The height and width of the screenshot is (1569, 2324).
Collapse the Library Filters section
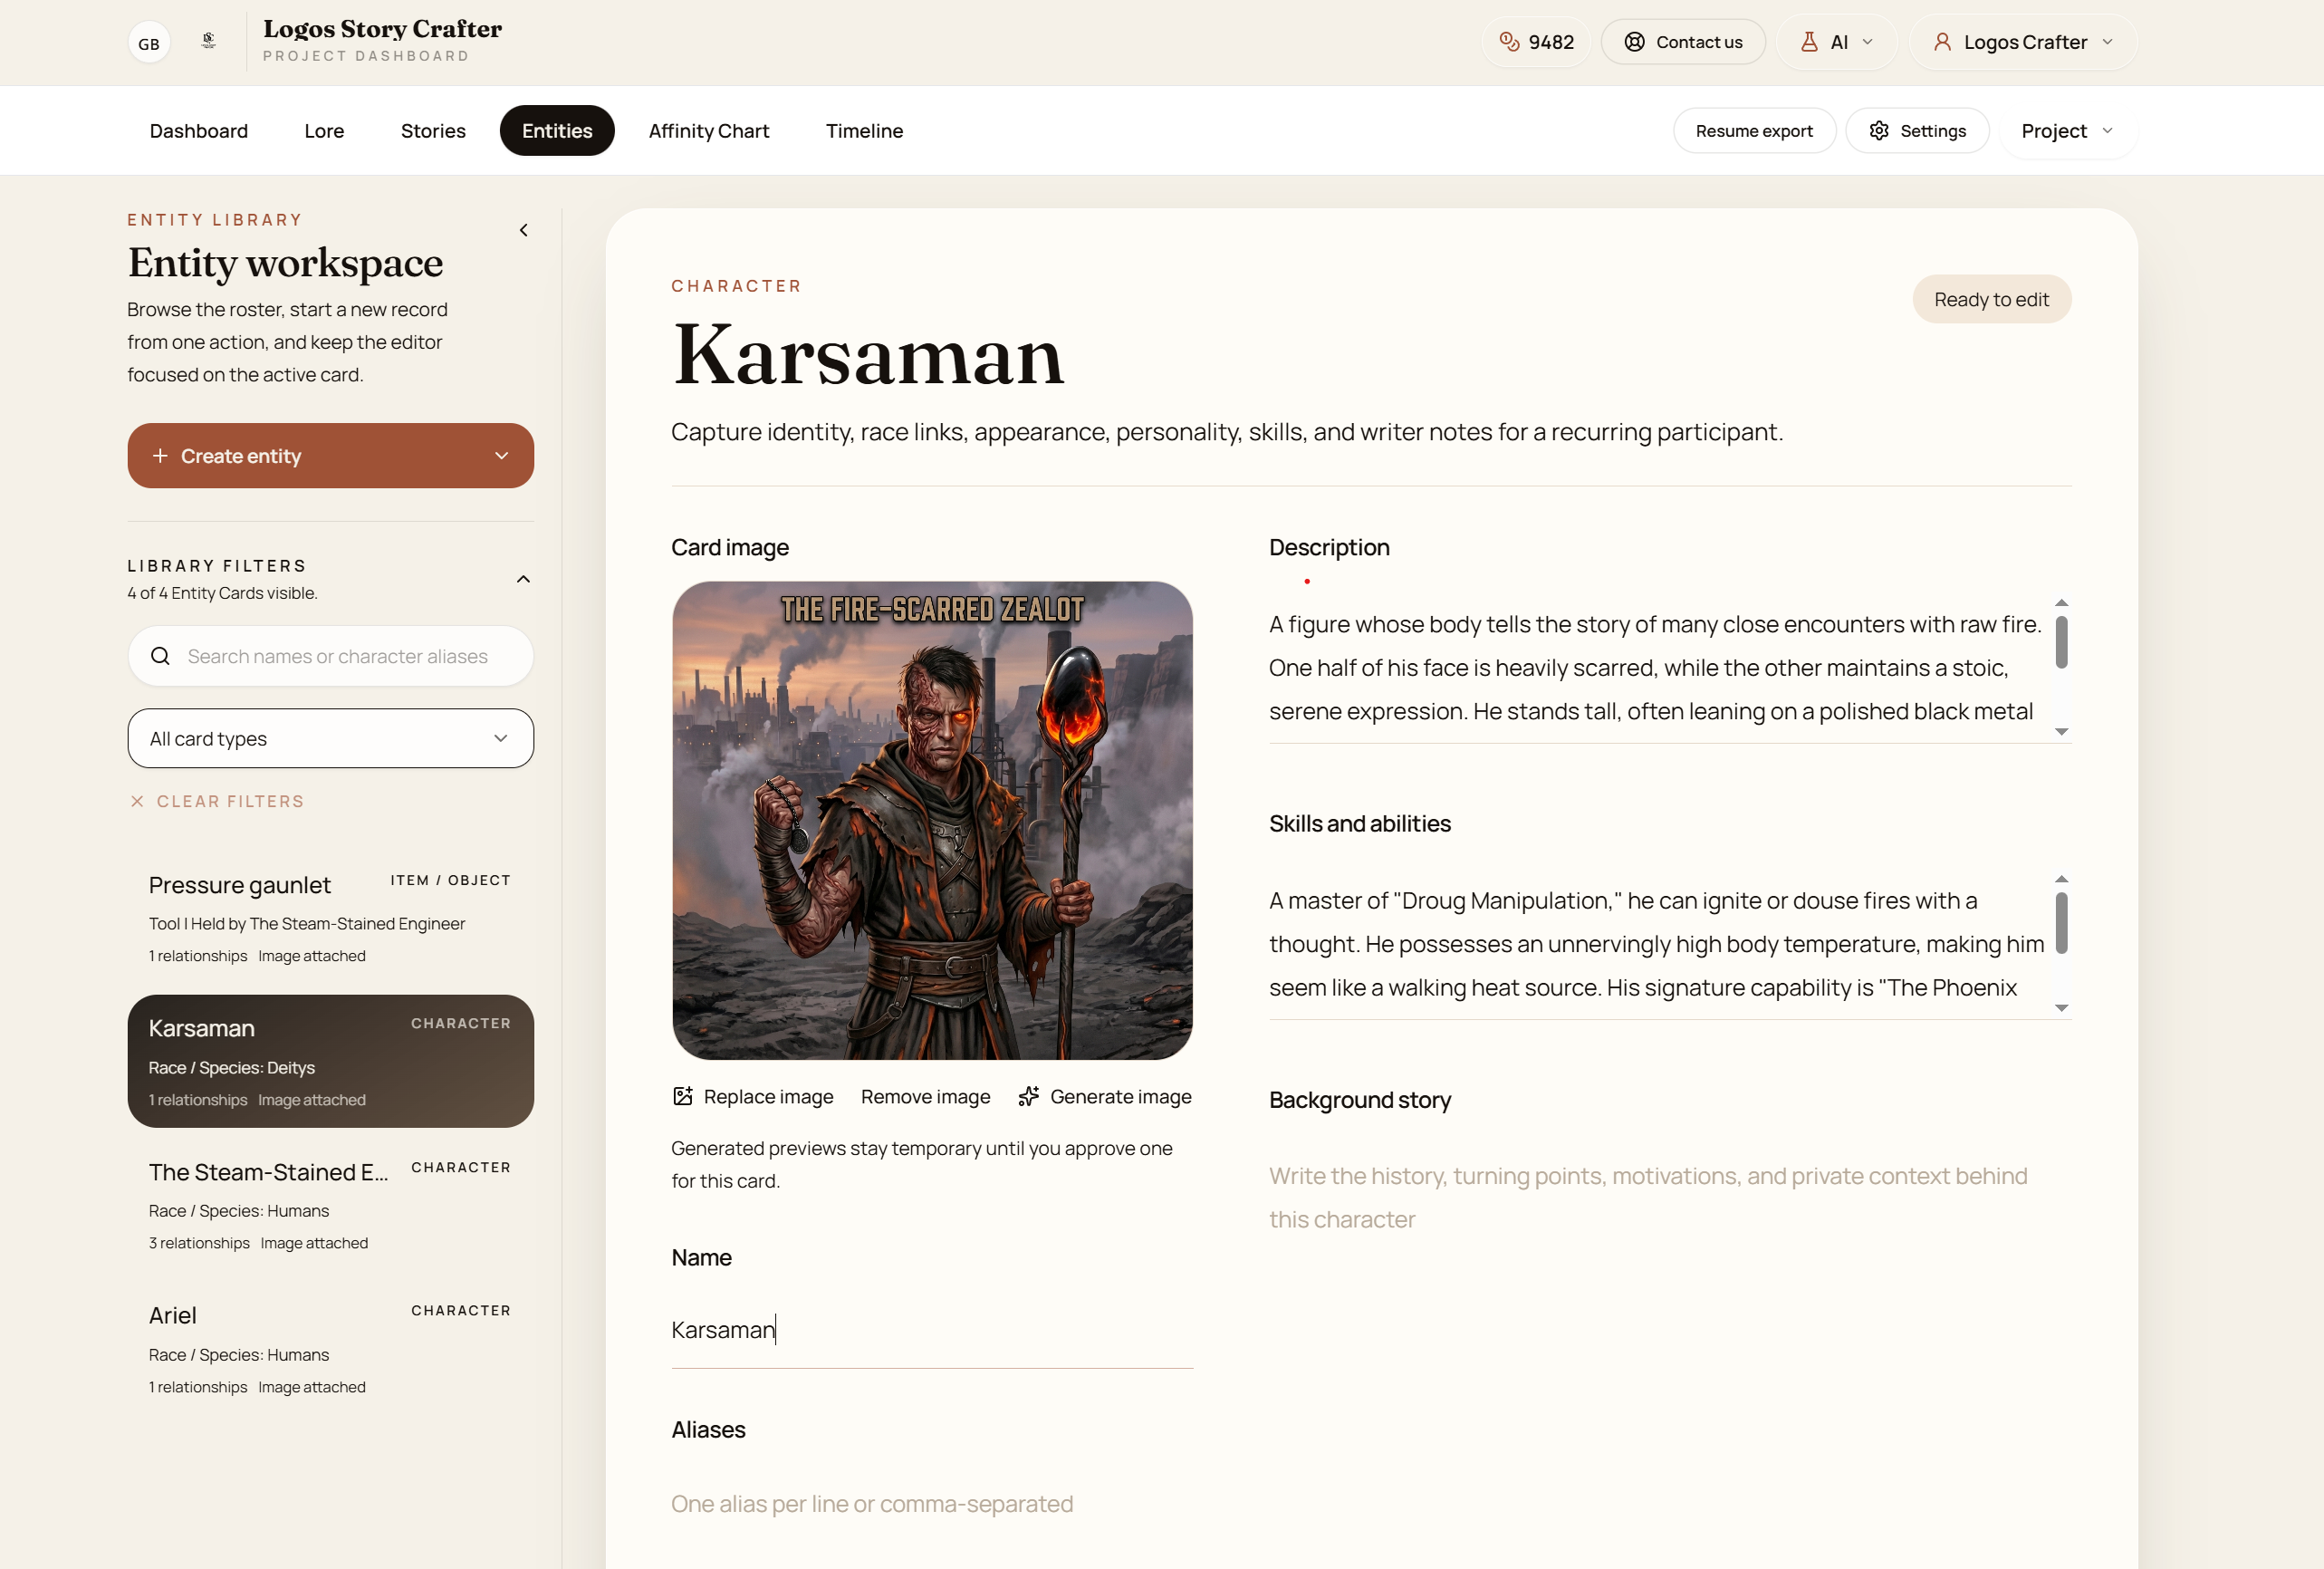pos(523,580)
